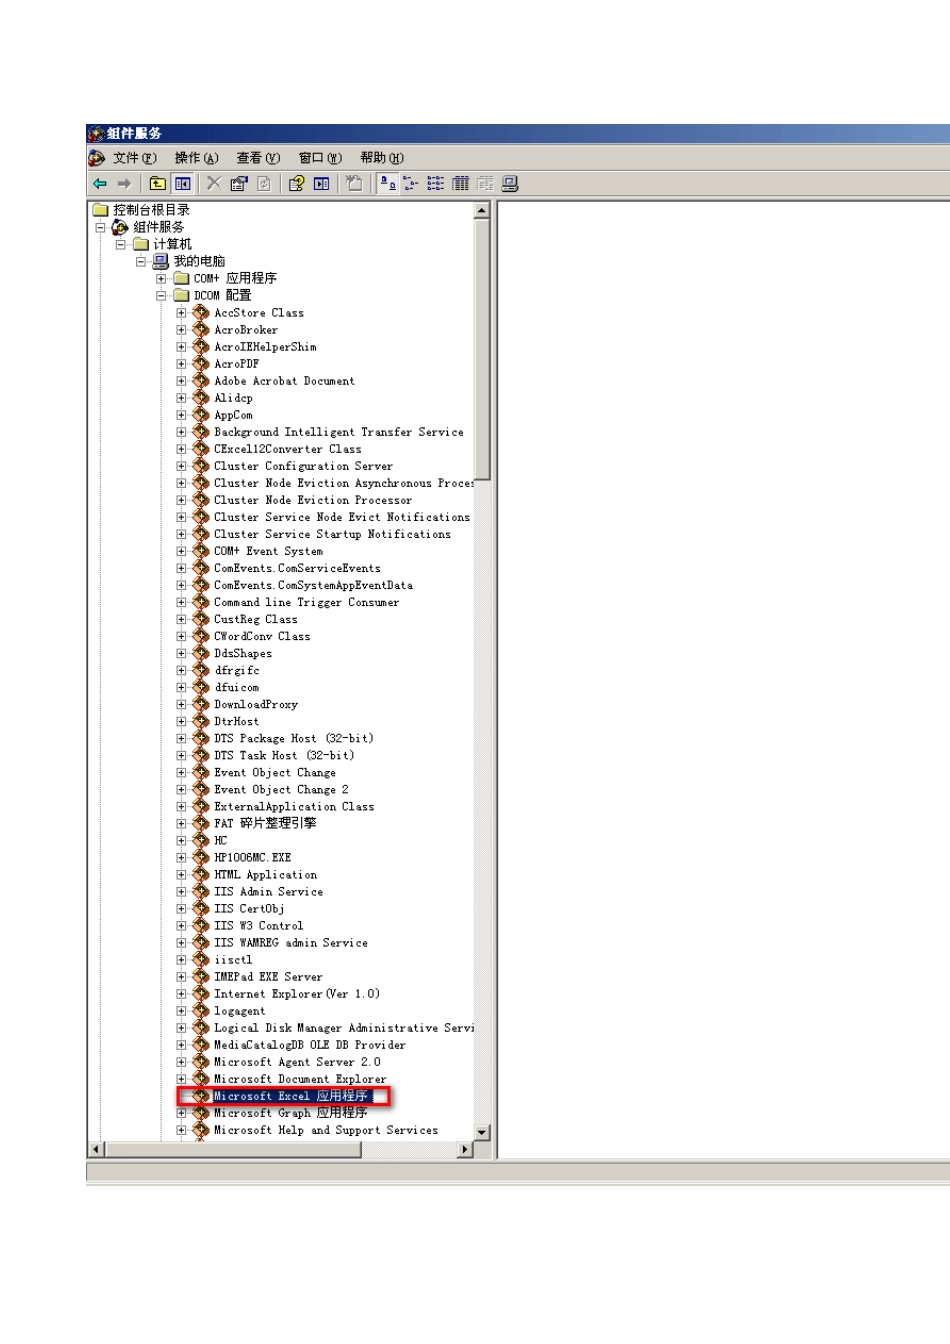Select DTS Package Host (32-bit) entry
The image size is (950, 1344).
(x=294, y=738)
